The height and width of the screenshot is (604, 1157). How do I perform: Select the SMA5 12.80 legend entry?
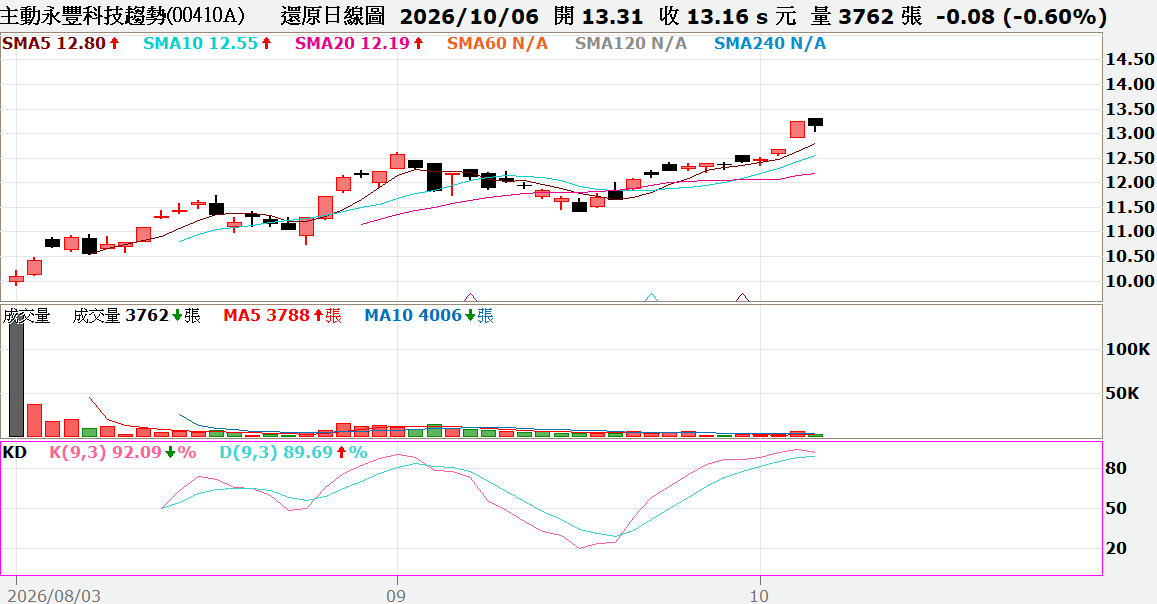click(61, 44)
